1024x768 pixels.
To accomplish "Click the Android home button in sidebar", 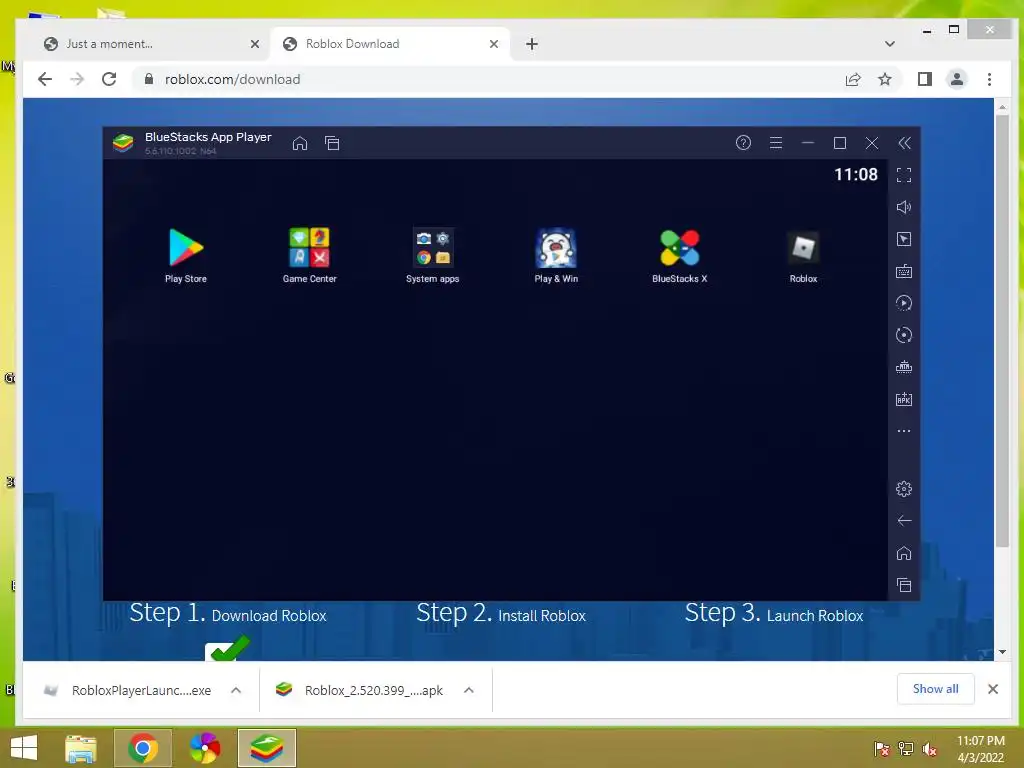I will pyautogui.click(x=904, y=553).
